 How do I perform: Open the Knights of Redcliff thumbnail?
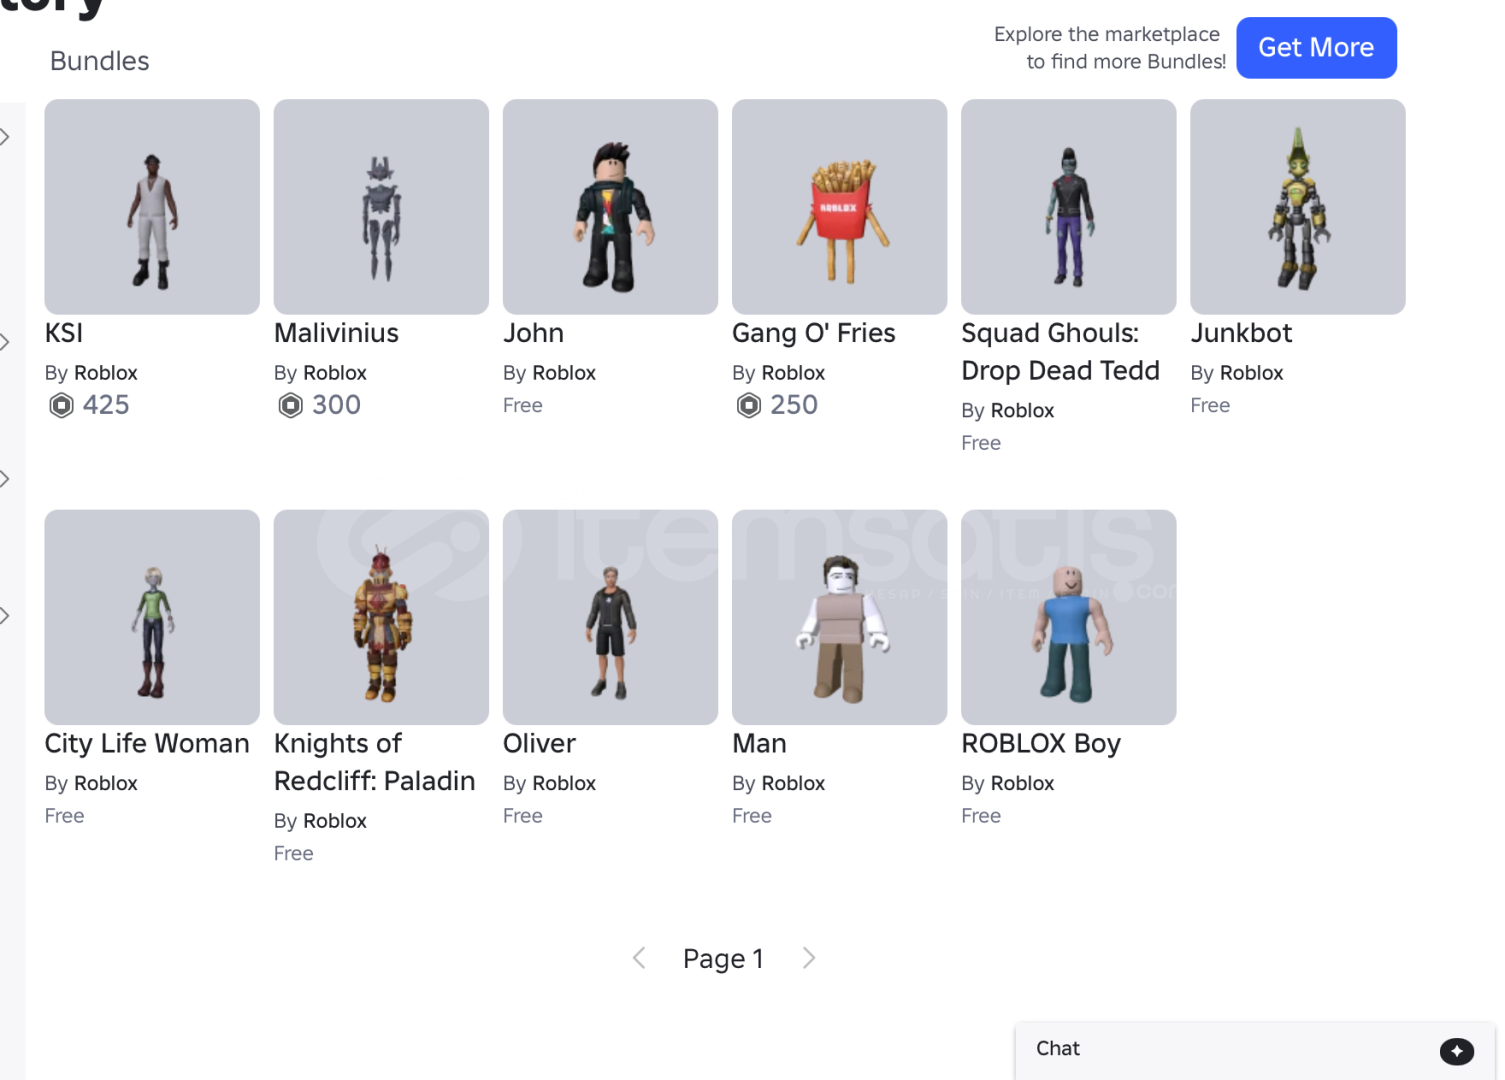coord(381,617)
